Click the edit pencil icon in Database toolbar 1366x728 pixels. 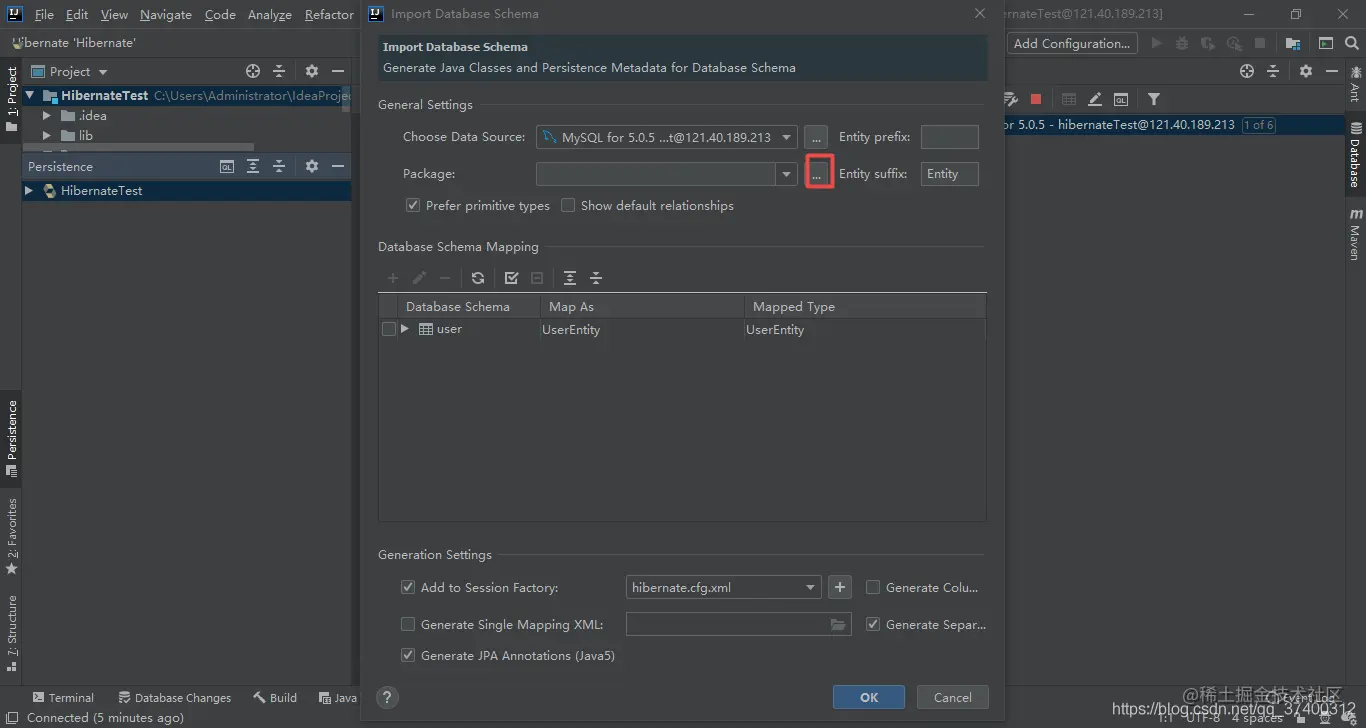coord(1095,99)
